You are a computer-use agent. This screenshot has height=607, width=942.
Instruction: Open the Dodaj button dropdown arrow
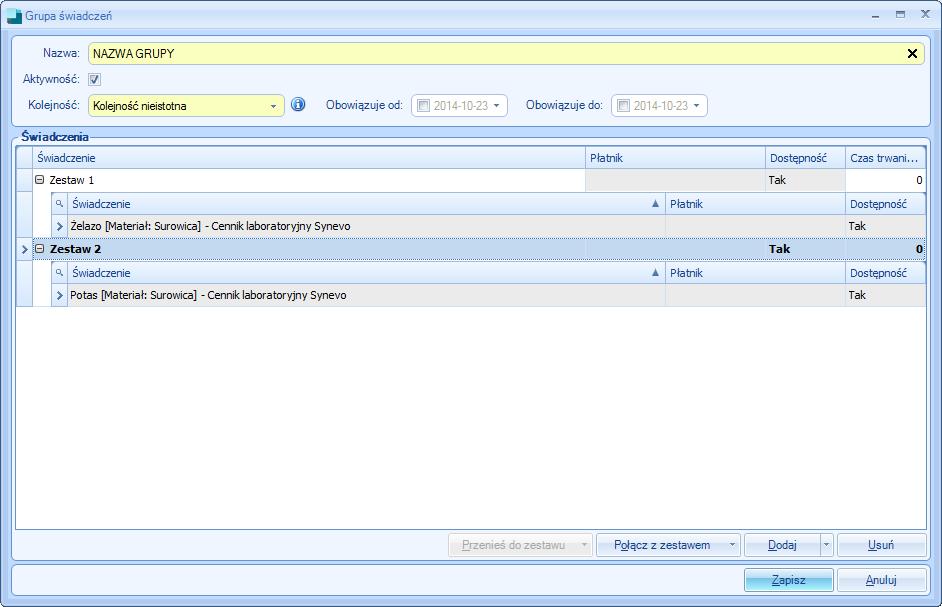click(826, 545)
